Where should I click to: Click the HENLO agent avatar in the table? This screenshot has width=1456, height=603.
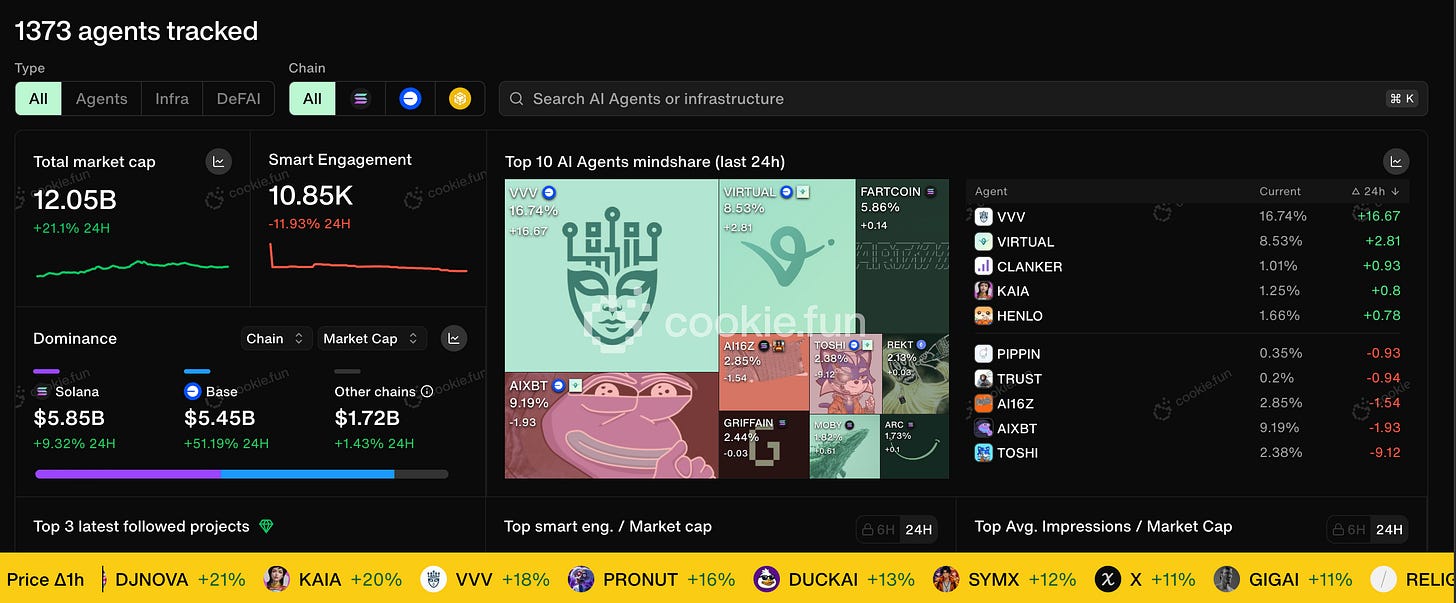983,316
